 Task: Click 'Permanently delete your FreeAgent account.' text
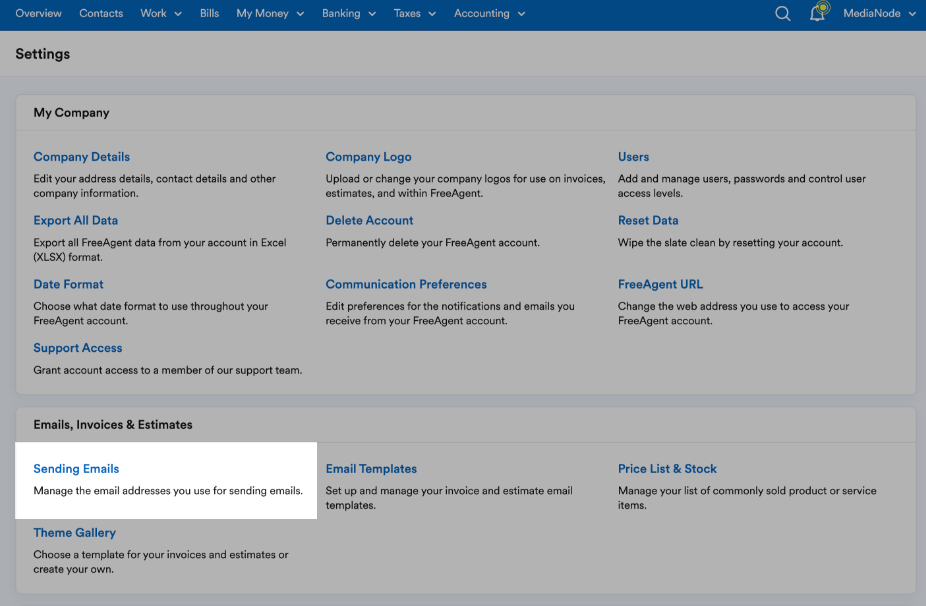point(433,243)
